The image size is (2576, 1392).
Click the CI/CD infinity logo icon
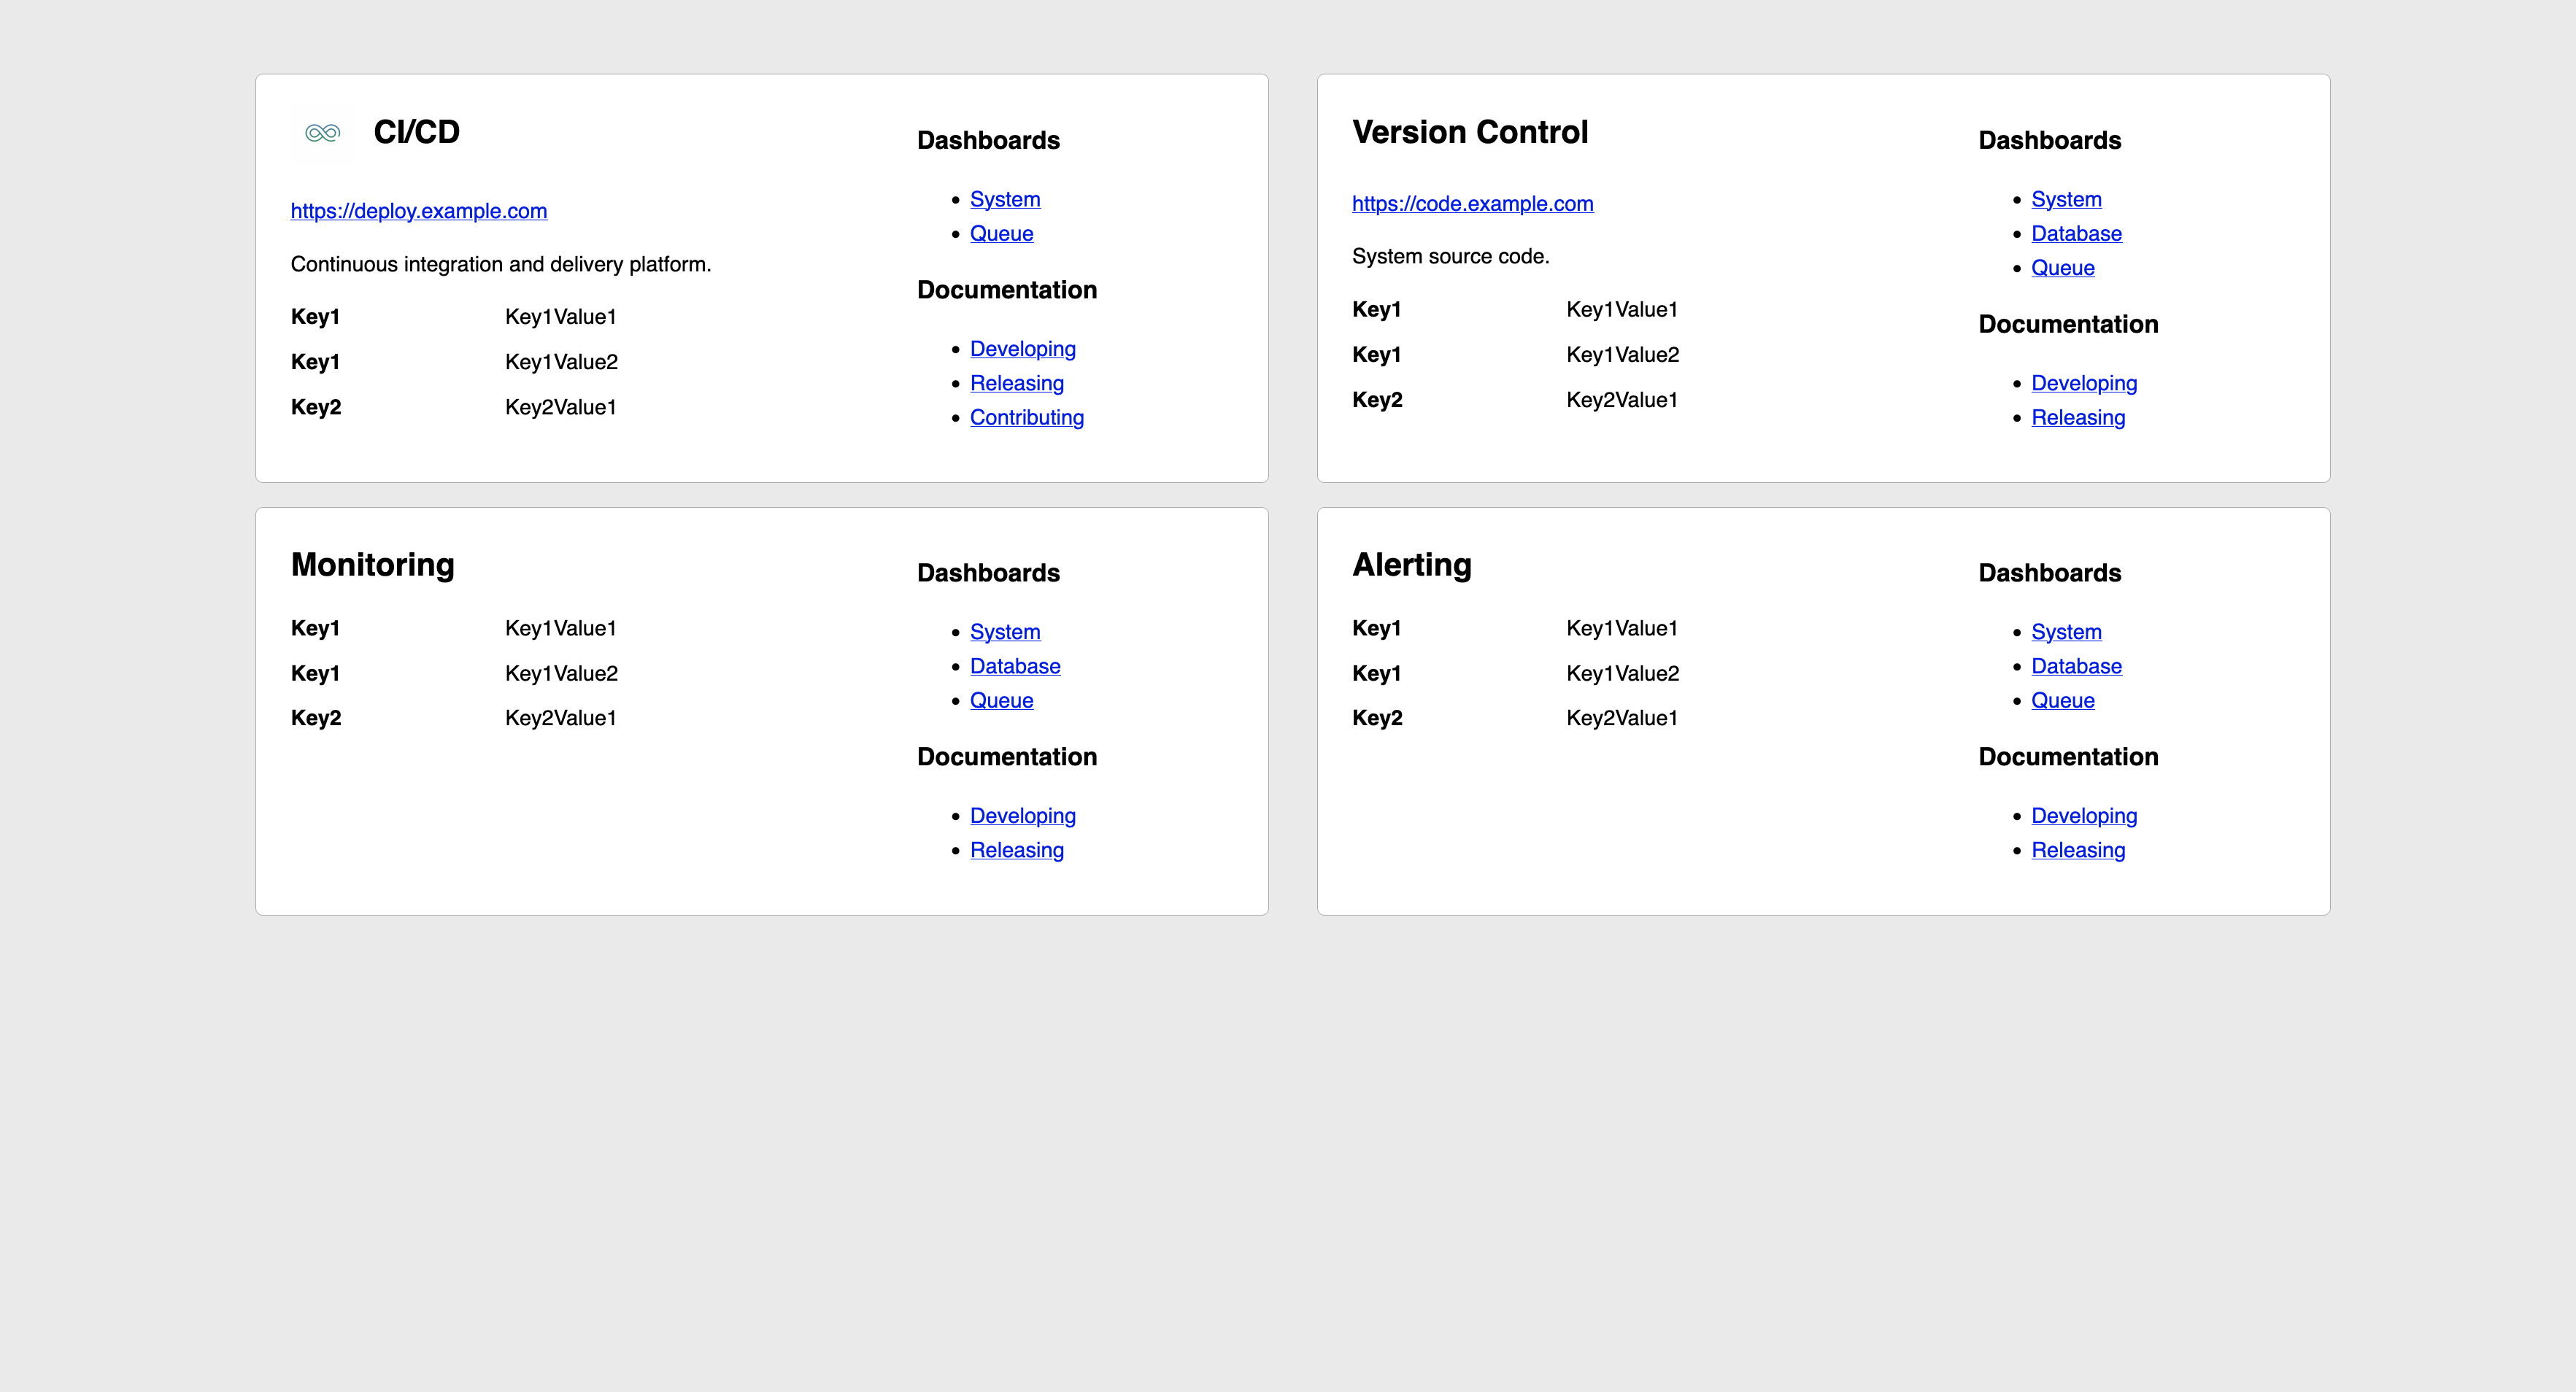click(x=322, y=133)
